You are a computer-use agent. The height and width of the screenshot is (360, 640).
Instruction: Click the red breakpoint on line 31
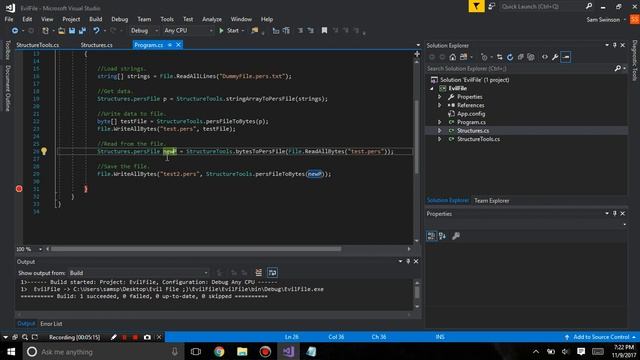tap(19, 189)
